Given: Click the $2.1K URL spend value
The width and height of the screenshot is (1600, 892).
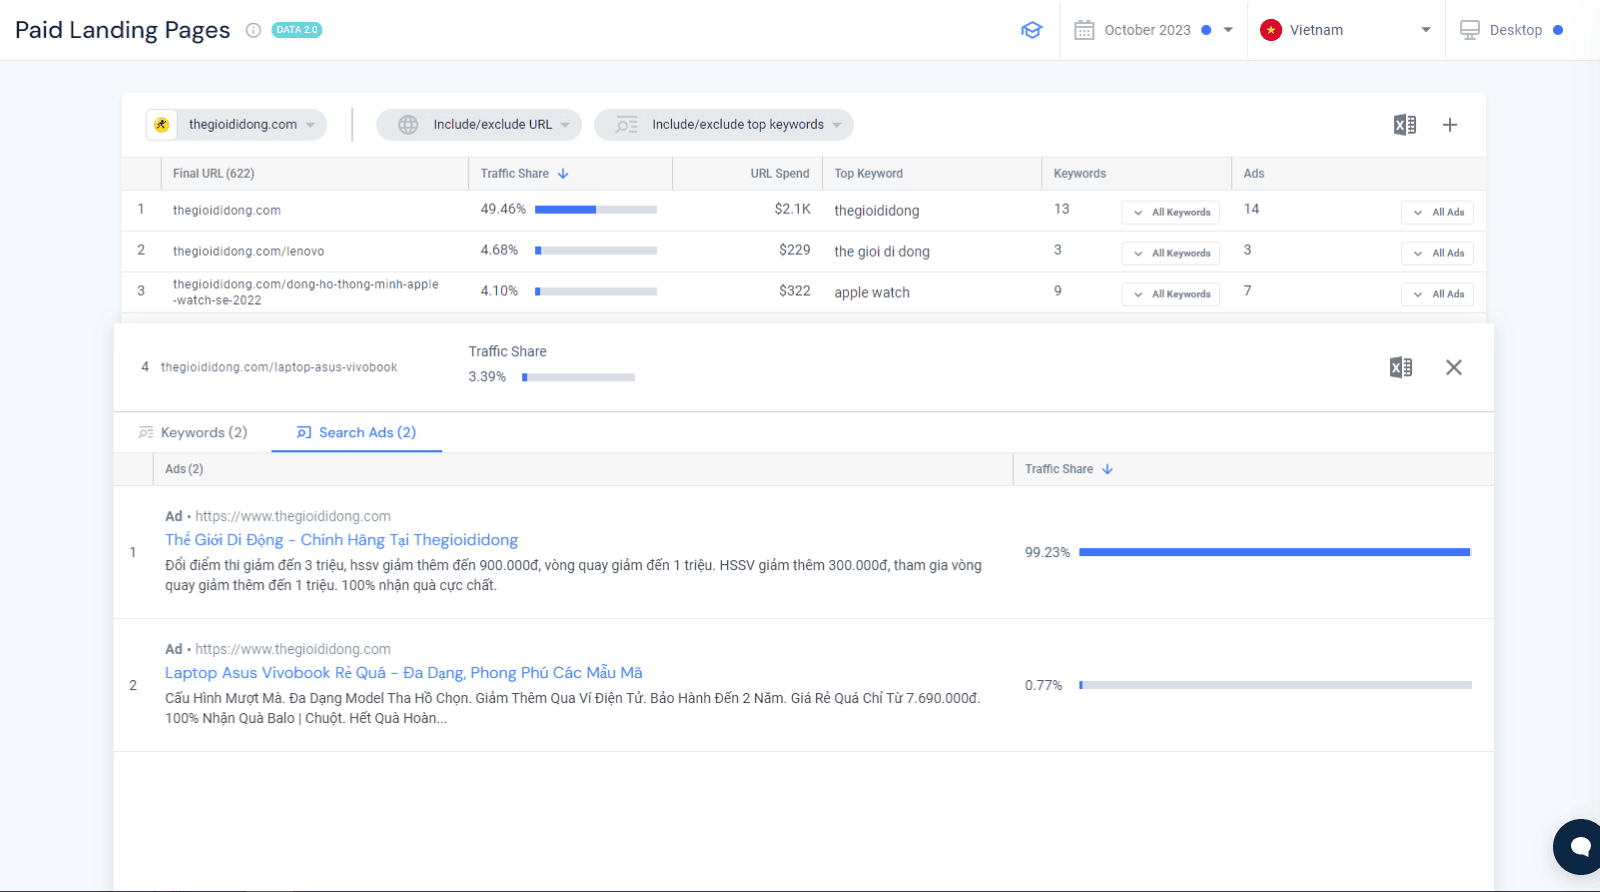Looking at the screenshot, I should point(792,209).
